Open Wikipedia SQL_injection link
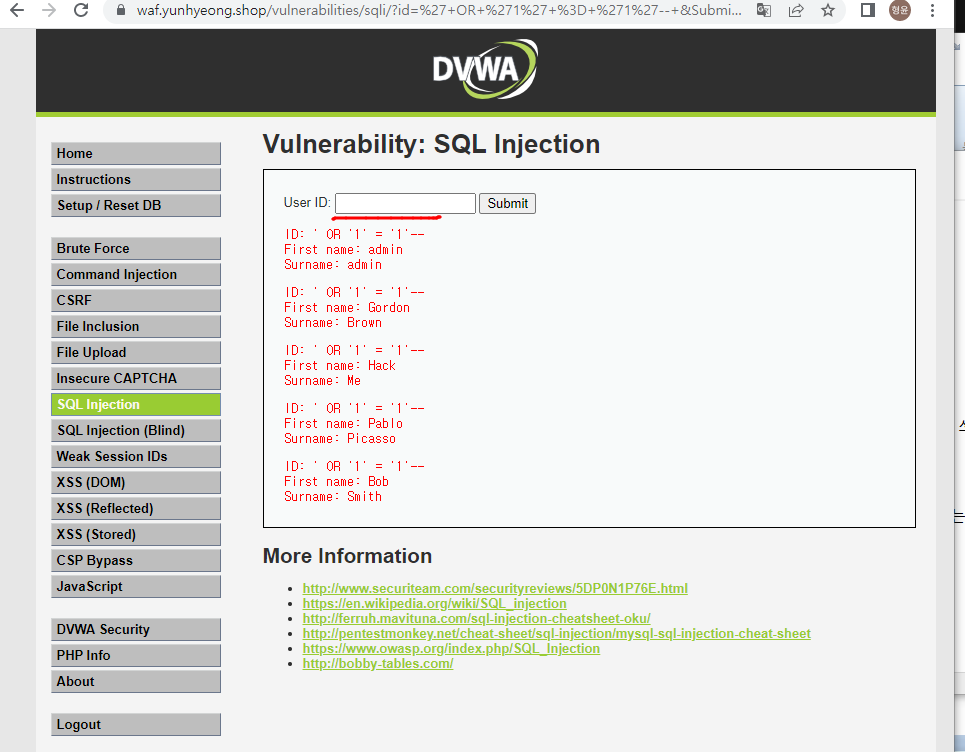The image size is (965, 752). tap(434, 604)
